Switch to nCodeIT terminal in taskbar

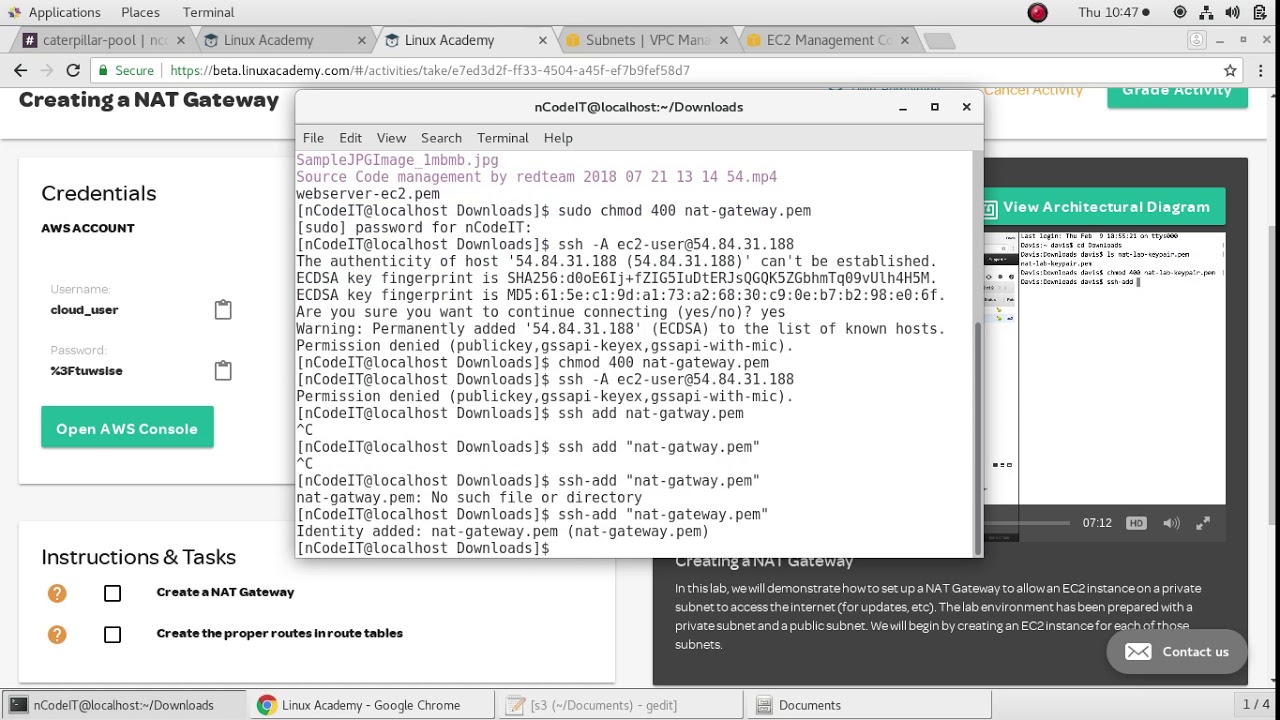click(122, 705)
